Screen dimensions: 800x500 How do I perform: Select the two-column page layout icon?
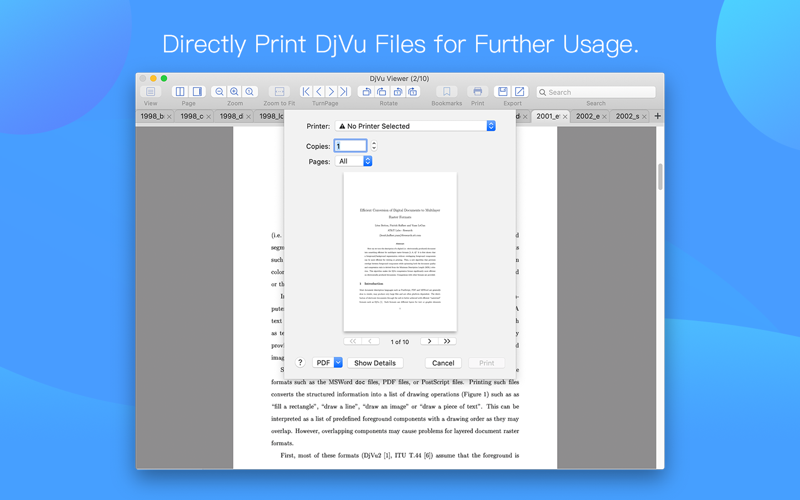tap(180, 92)
